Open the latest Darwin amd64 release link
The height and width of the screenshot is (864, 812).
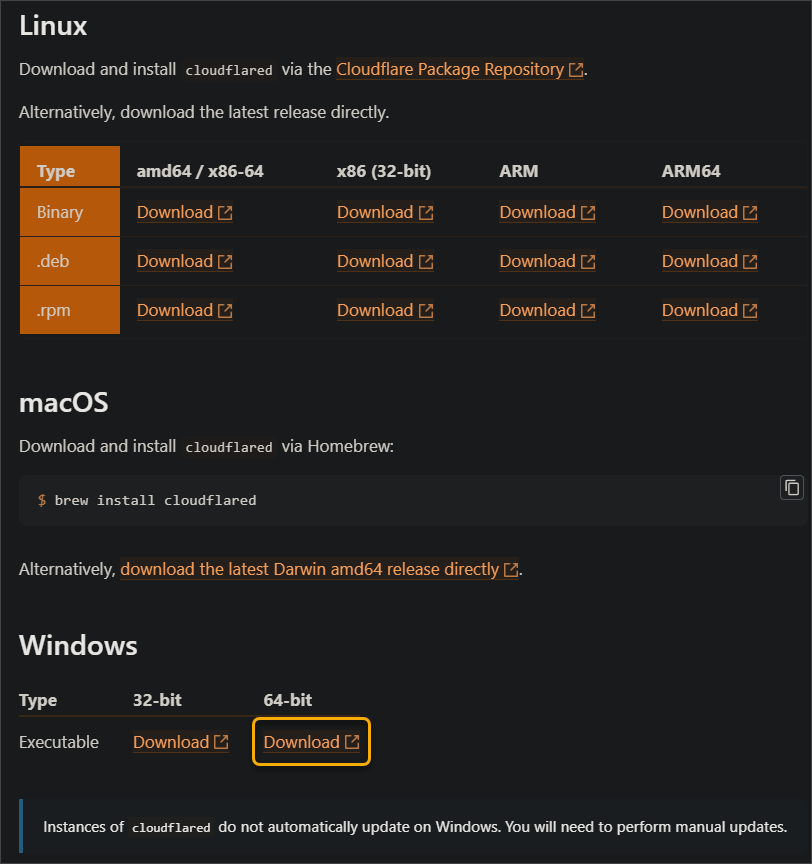pos(319,569)
